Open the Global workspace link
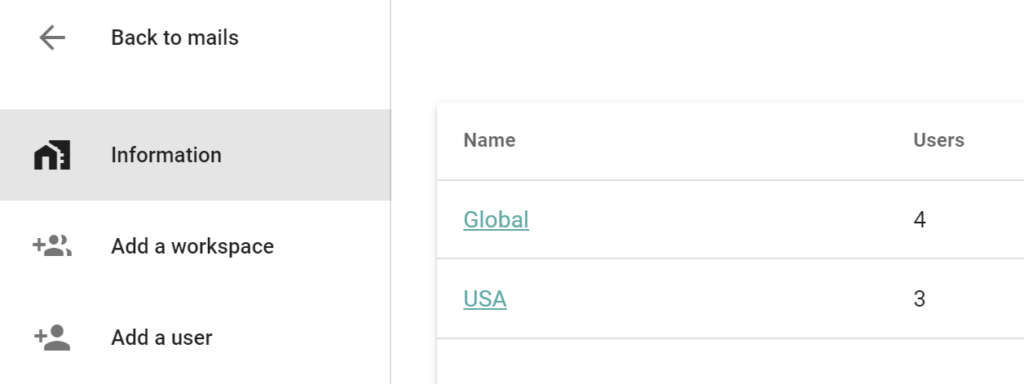 496,219
